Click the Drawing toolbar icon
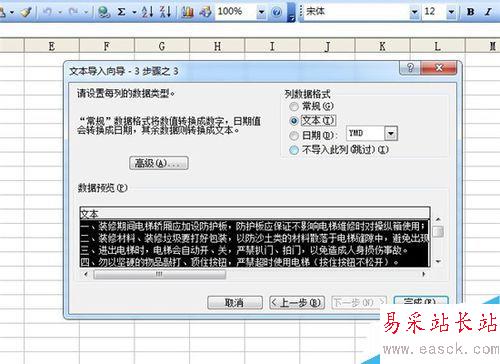 click(x=205, y=12)
